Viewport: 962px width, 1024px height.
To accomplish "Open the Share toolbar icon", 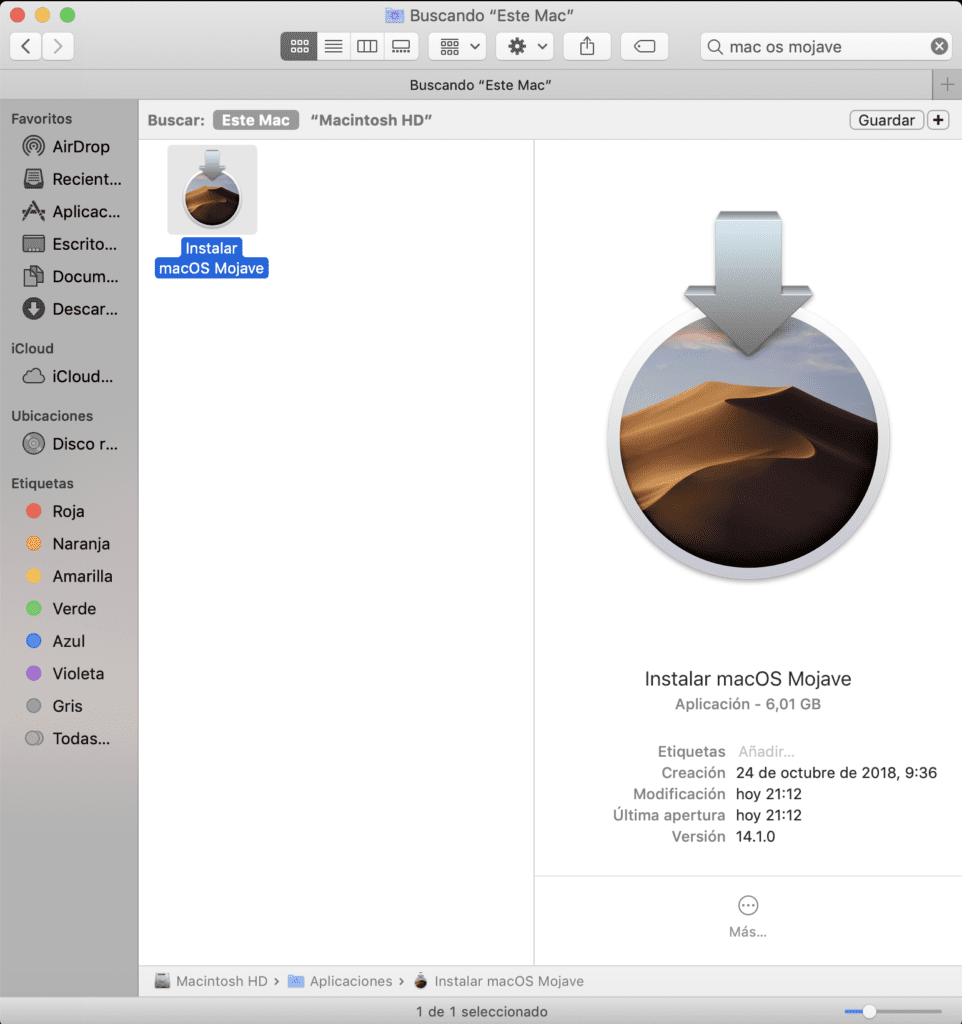I will point(587,46).
